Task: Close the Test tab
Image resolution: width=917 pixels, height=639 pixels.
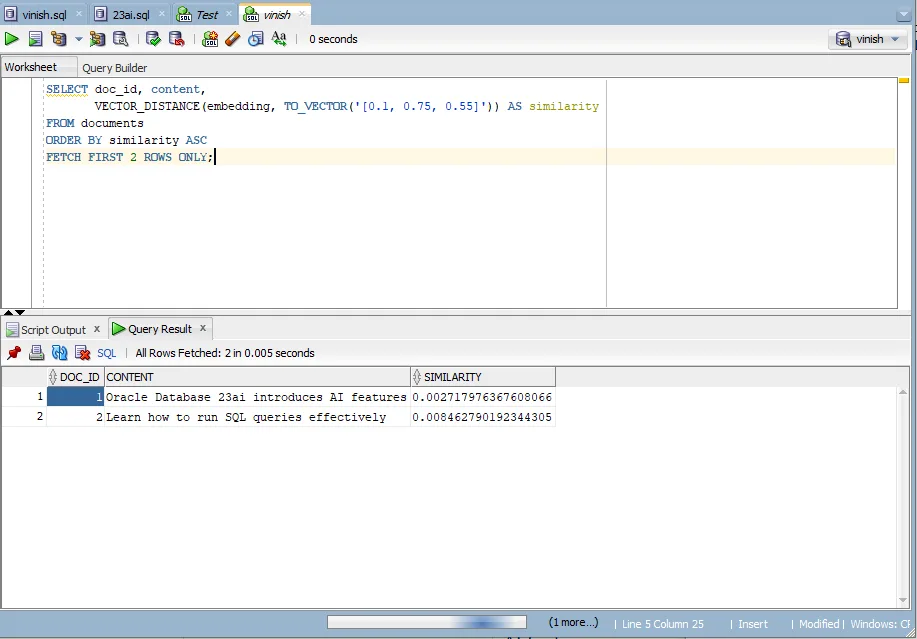Action: click(229, 13)
